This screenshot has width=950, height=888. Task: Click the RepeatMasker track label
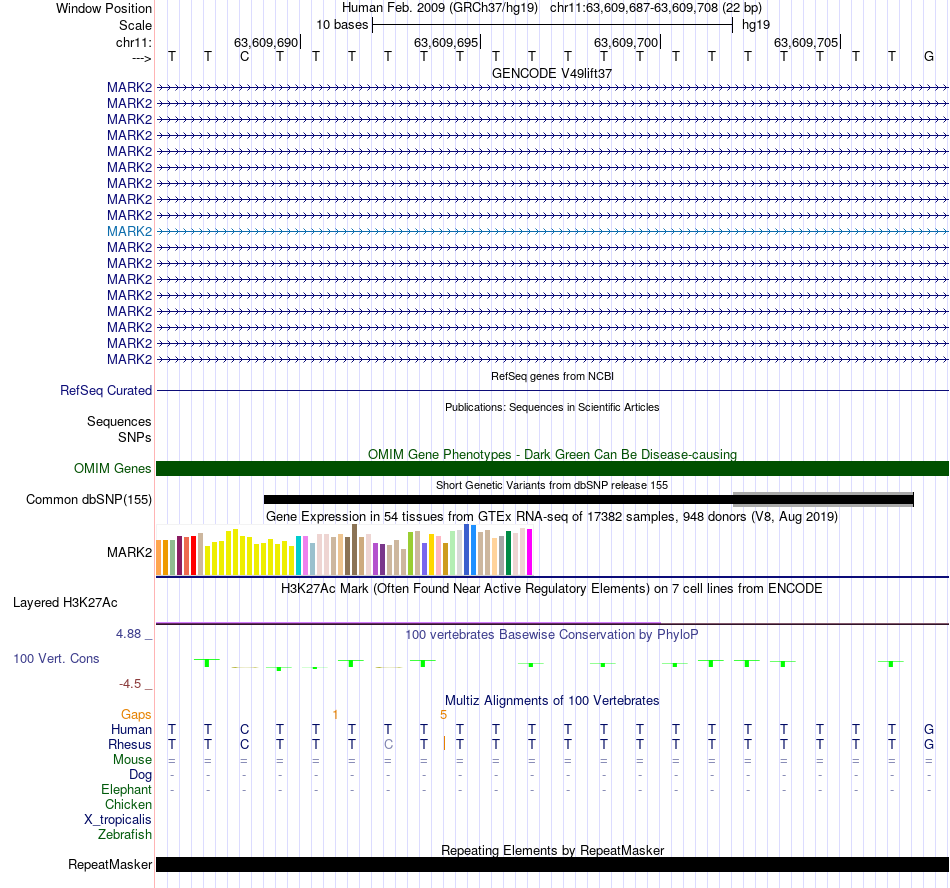click(x=110, y=864)
